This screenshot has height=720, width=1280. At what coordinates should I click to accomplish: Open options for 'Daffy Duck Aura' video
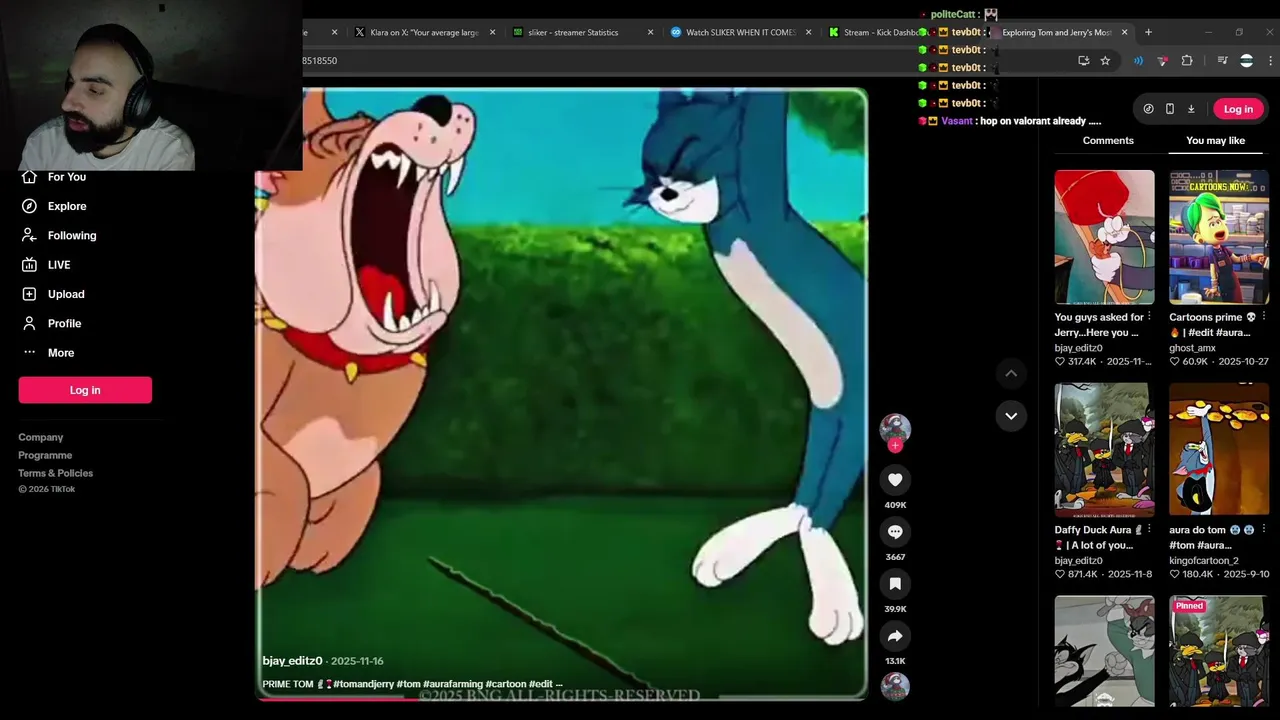click(1149, 530)
